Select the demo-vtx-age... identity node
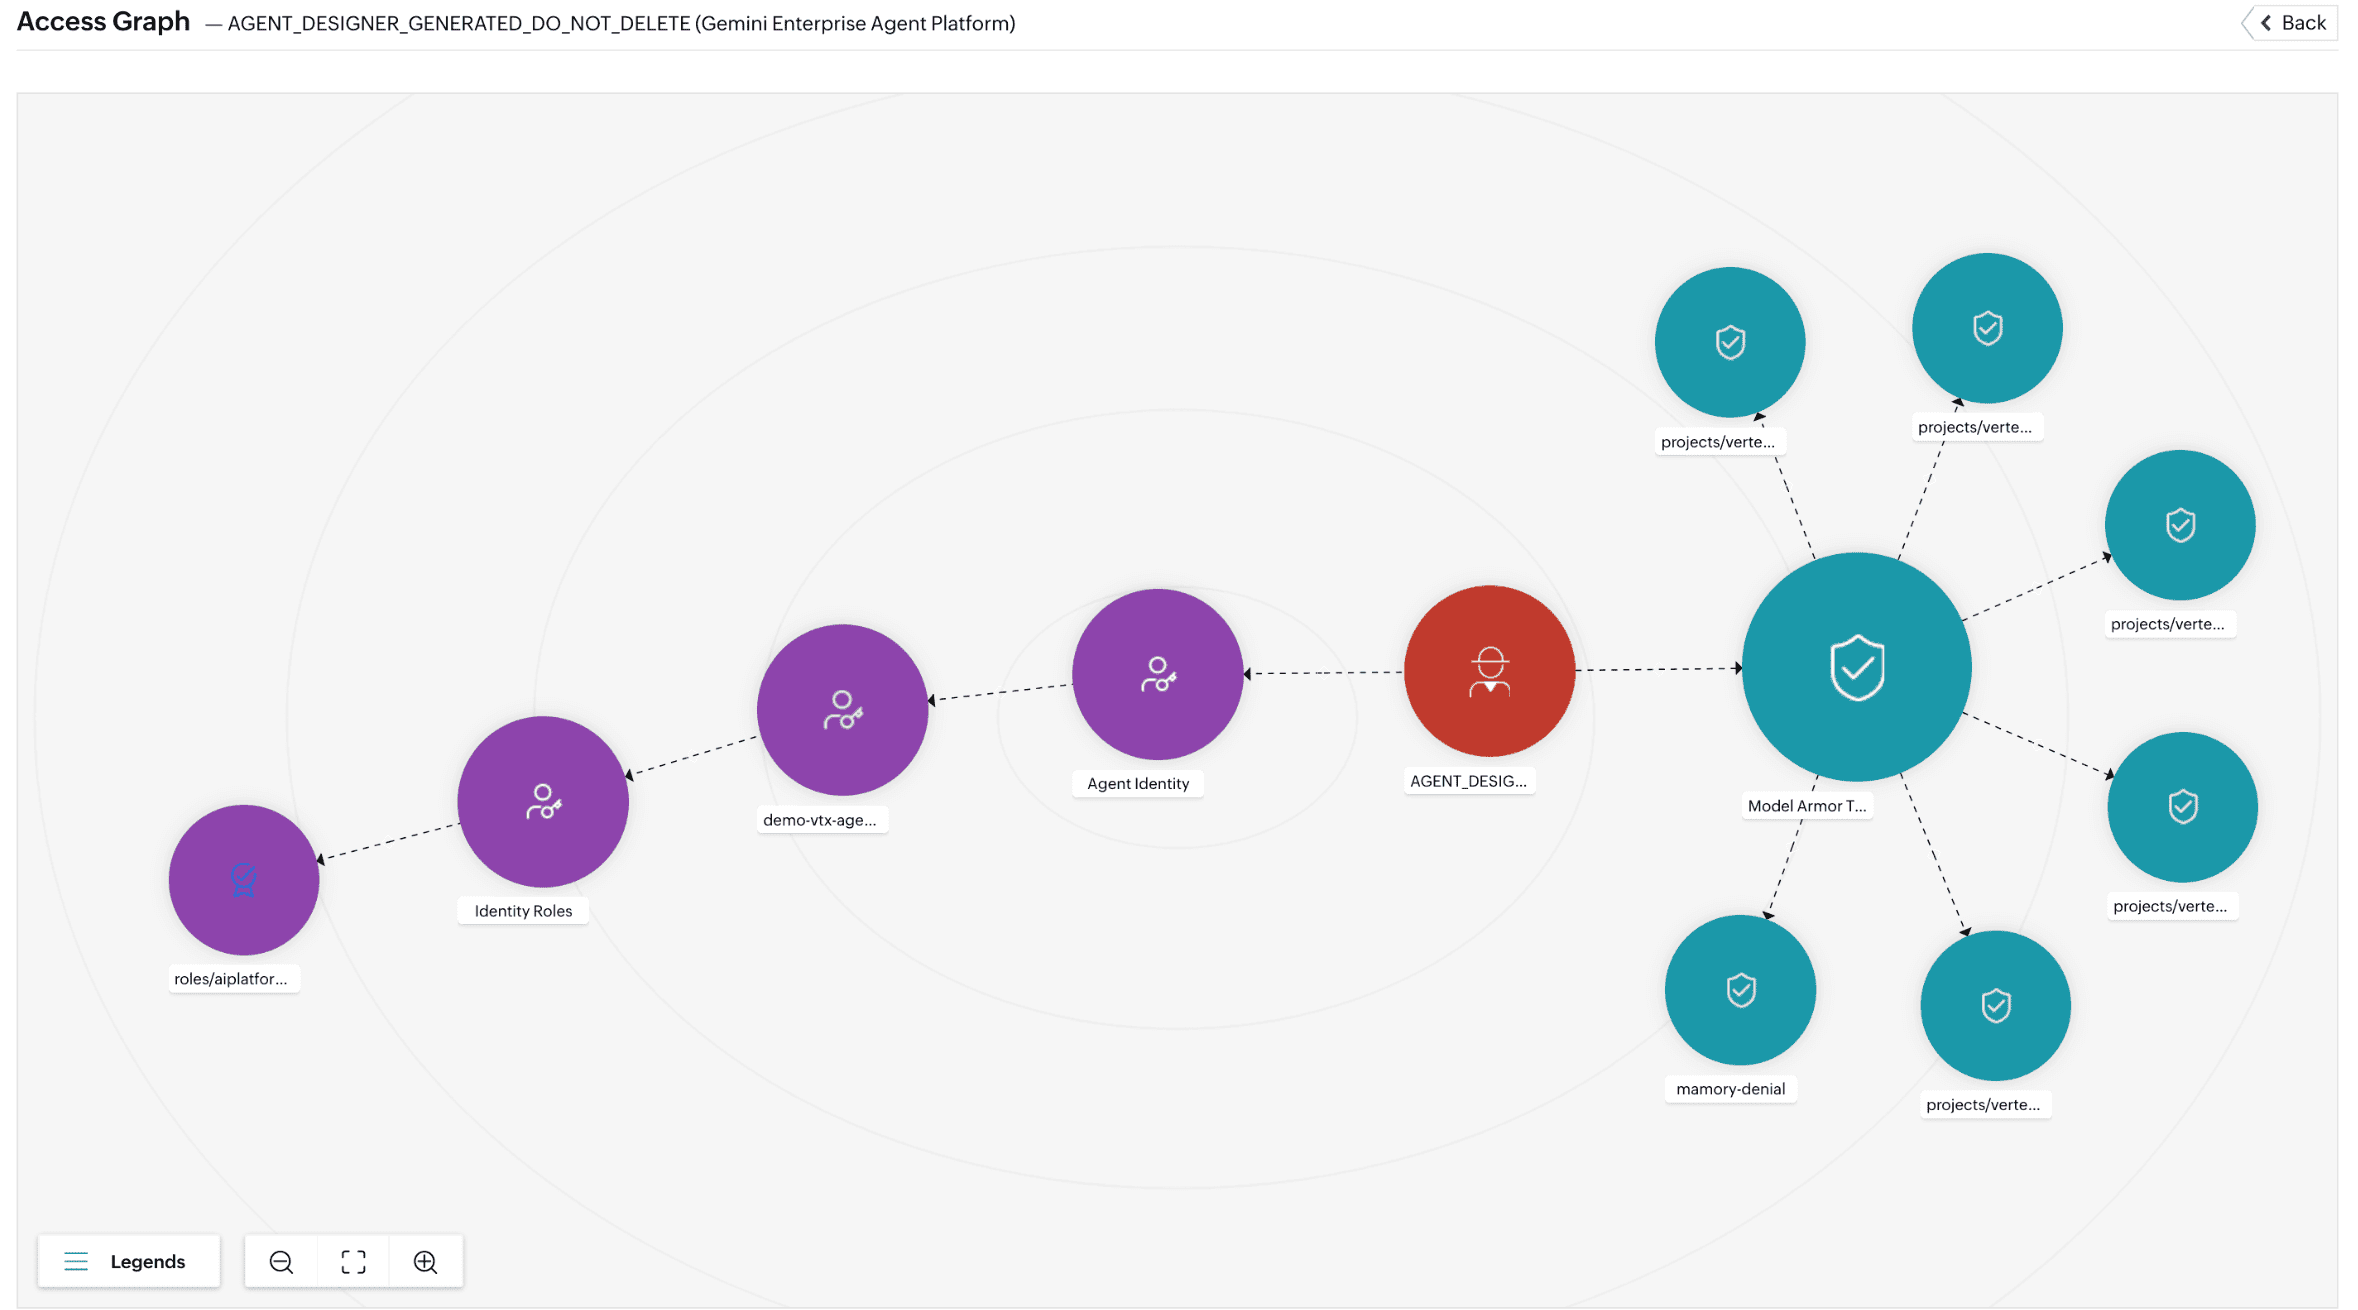The width and height of the screenshot is (2358, 1310). click(842, 710)
